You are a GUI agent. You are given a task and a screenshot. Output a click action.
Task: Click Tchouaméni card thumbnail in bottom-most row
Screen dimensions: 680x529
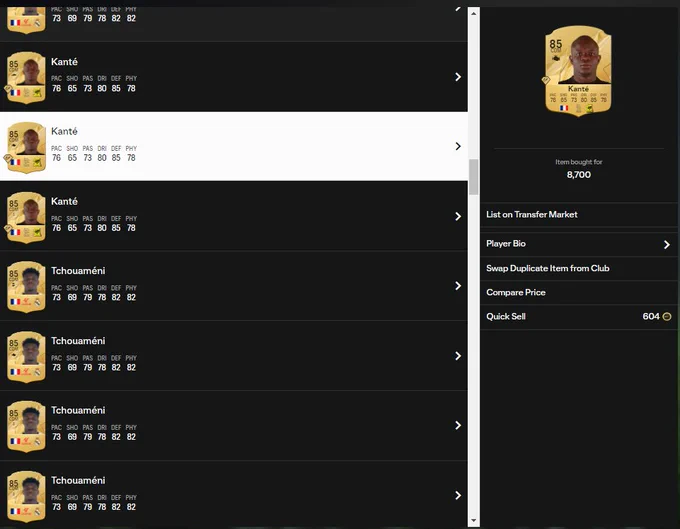[26, 496]
